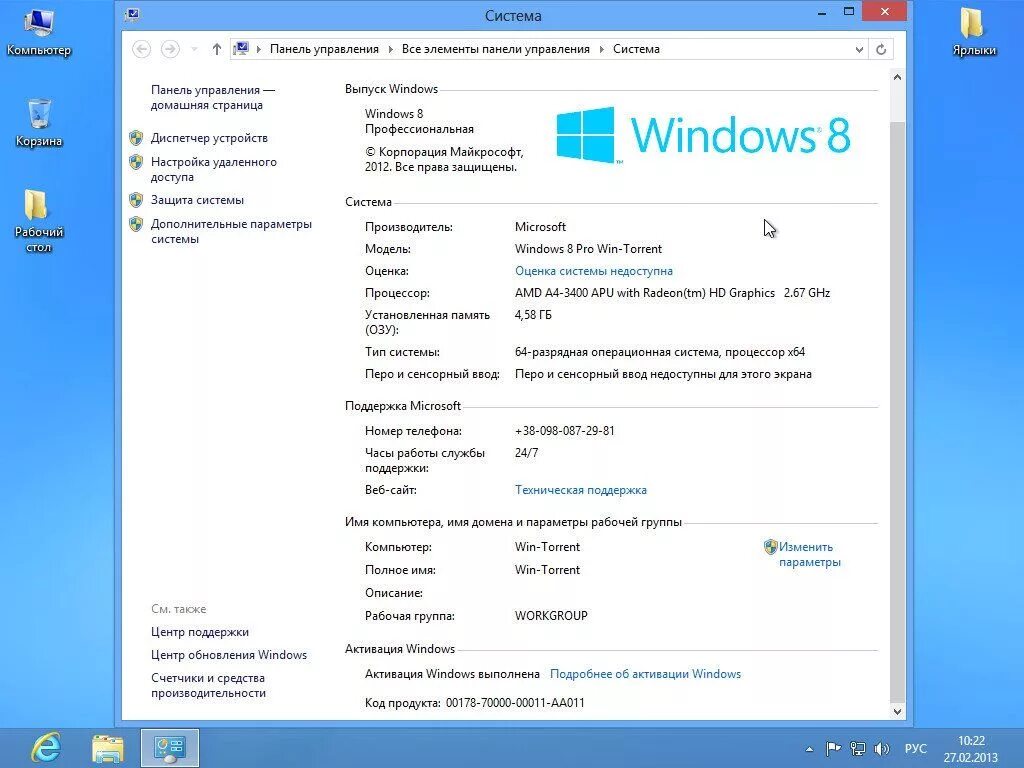Expand chevron after Панель управления breadcrumb
The height and width of the screenshot is (768, 1024).
click(391, 50)
